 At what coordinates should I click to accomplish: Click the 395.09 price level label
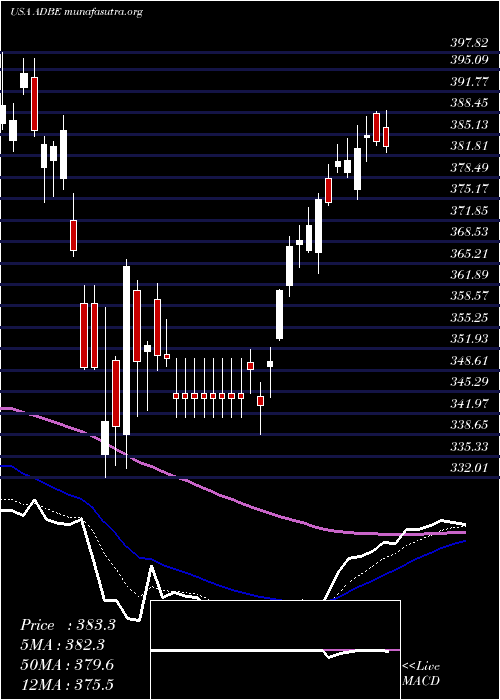[x=468, y=60]
